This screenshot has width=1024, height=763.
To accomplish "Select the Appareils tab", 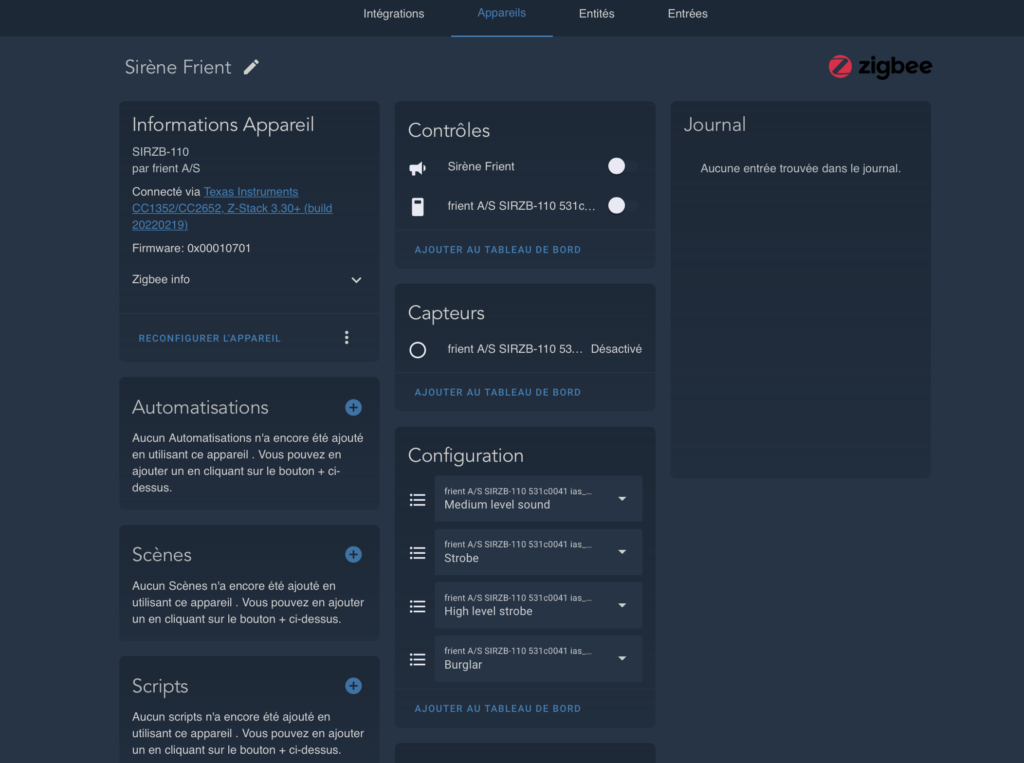I will click(502, 14).
